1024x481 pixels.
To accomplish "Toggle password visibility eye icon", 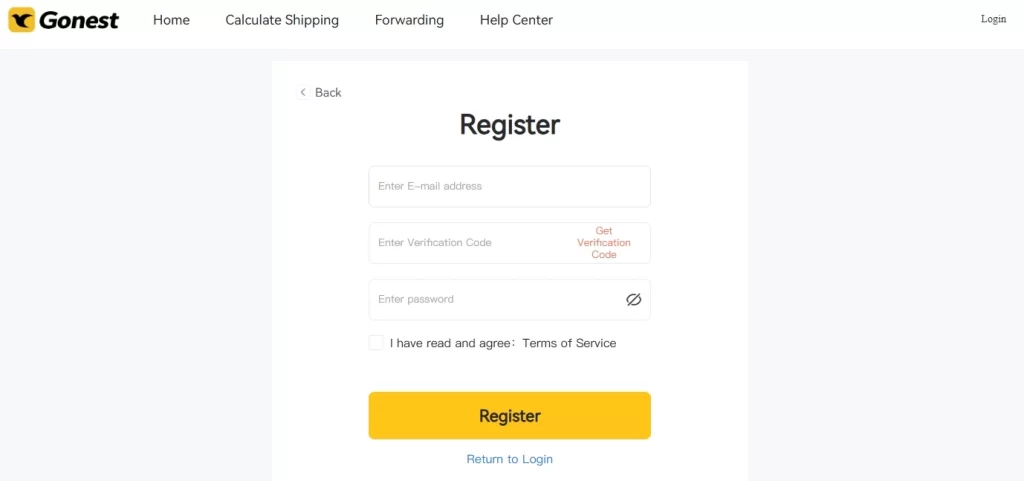I will 633,300.
